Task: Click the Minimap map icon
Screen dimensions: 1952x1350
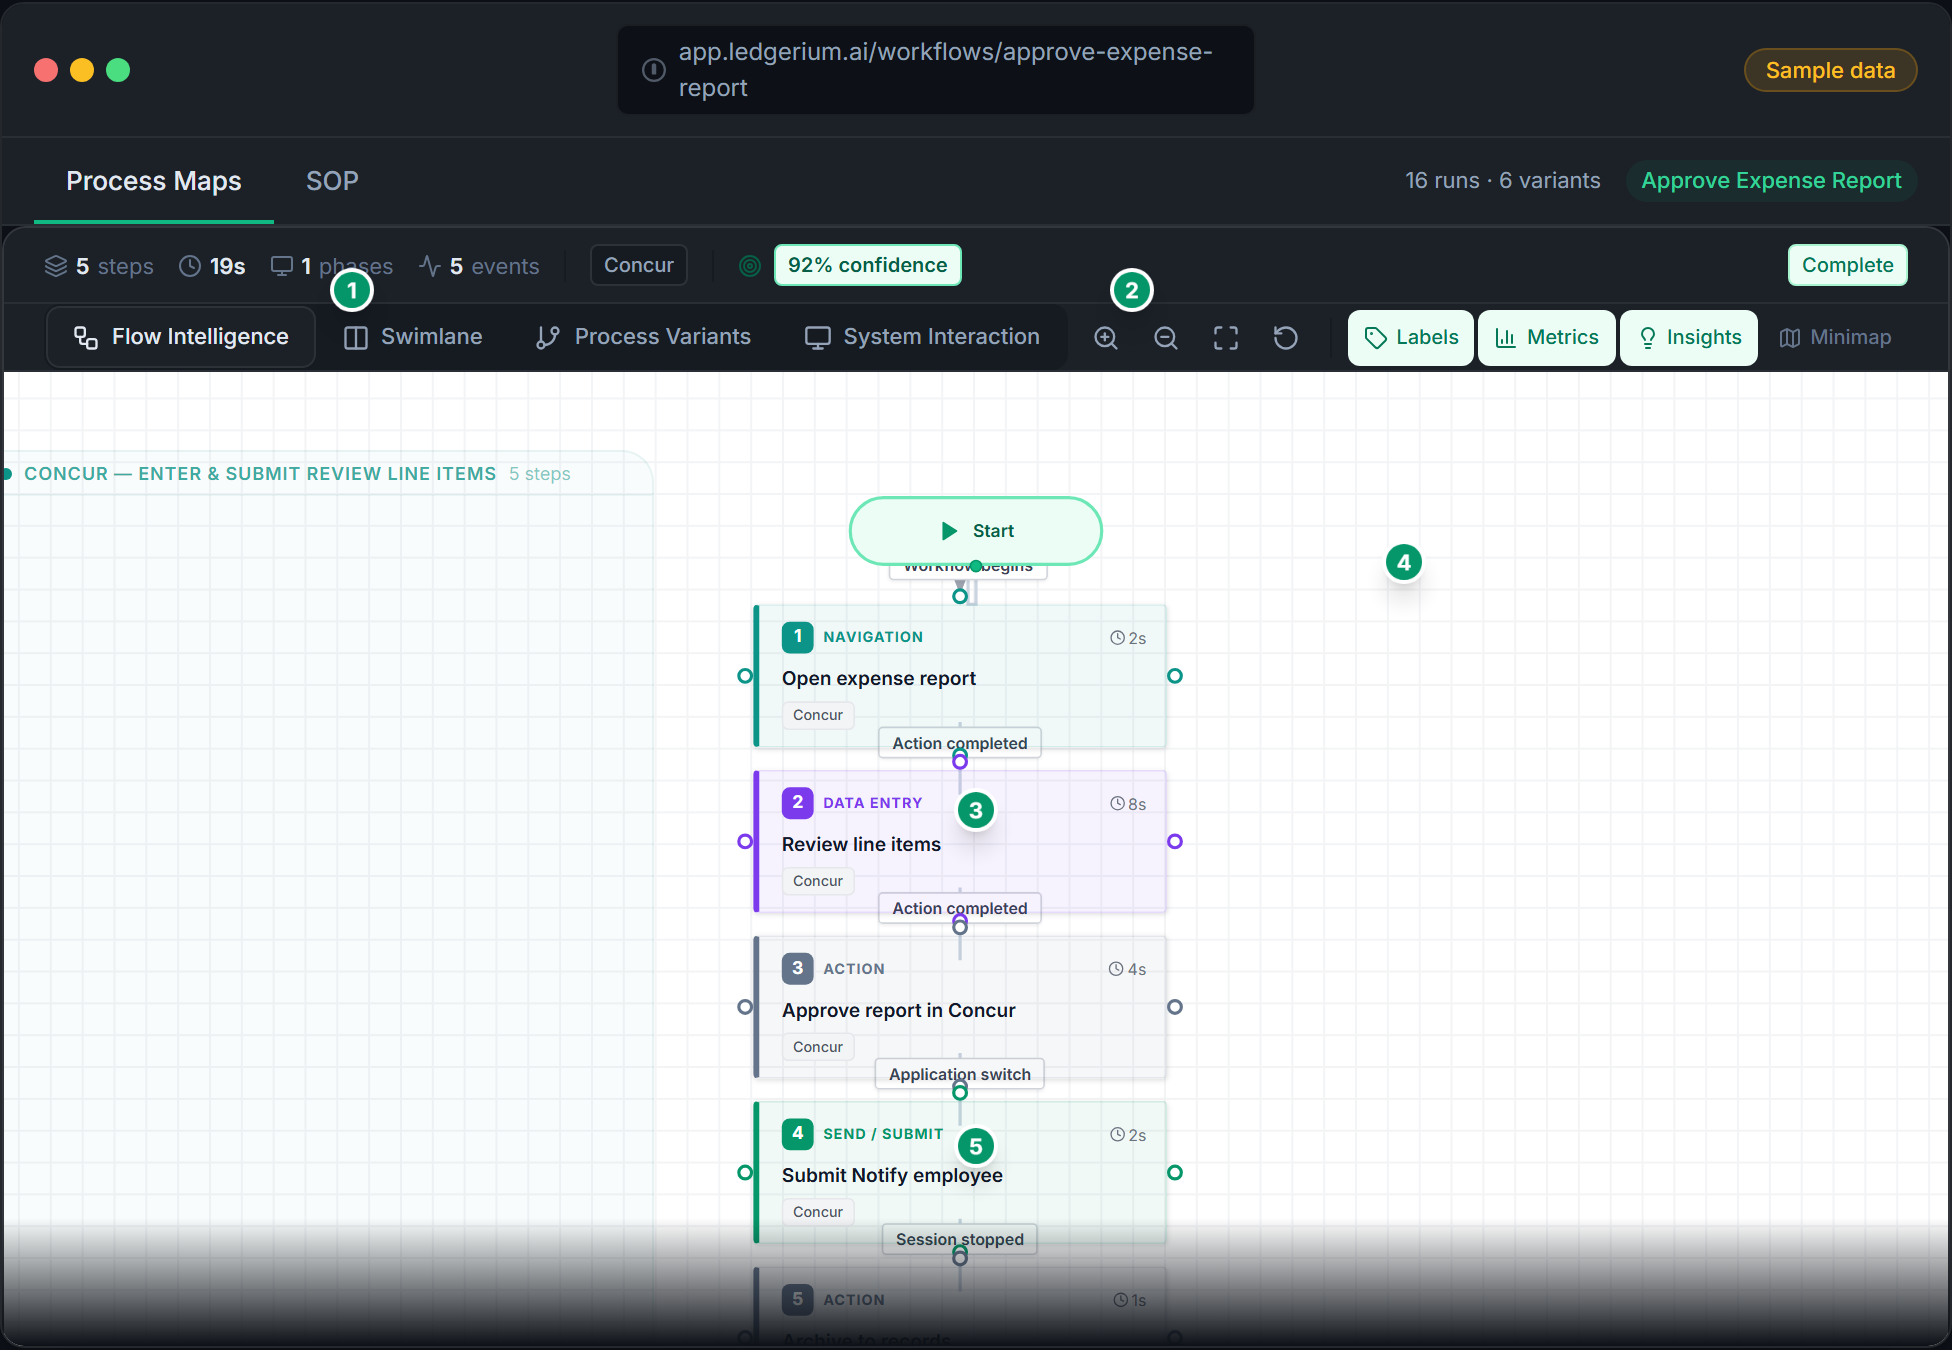Action: tap(1790, 338)
